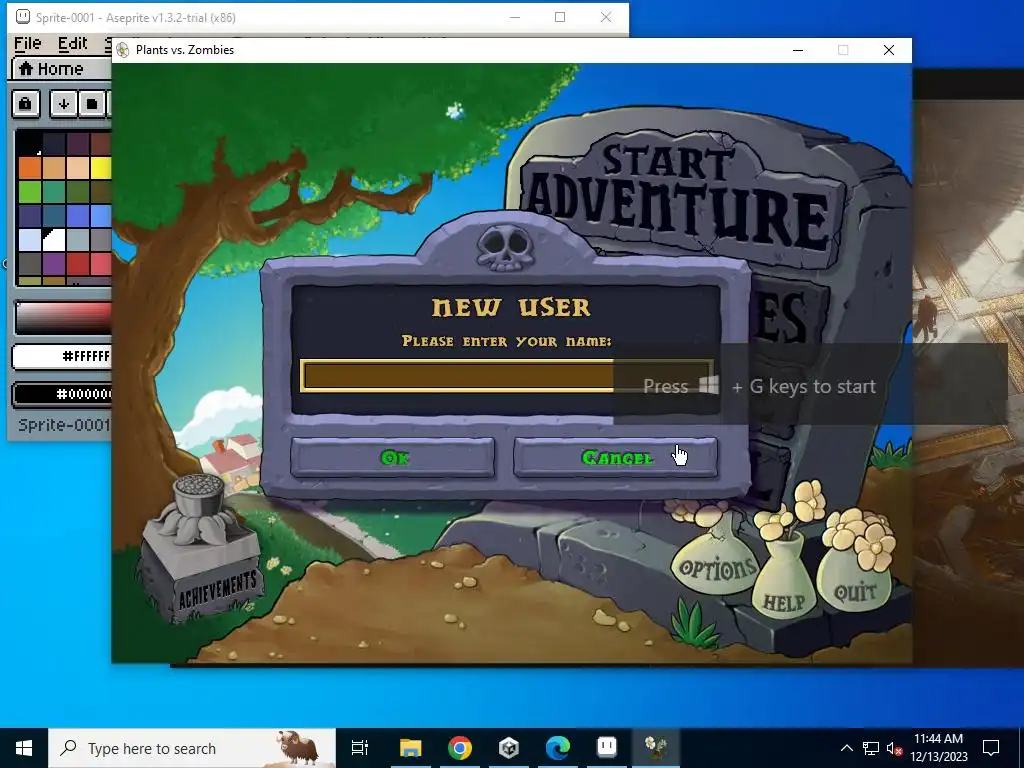The image size is (1024, 768).
Task: Click the black square palette button in Aseprite
Action: 92,104
